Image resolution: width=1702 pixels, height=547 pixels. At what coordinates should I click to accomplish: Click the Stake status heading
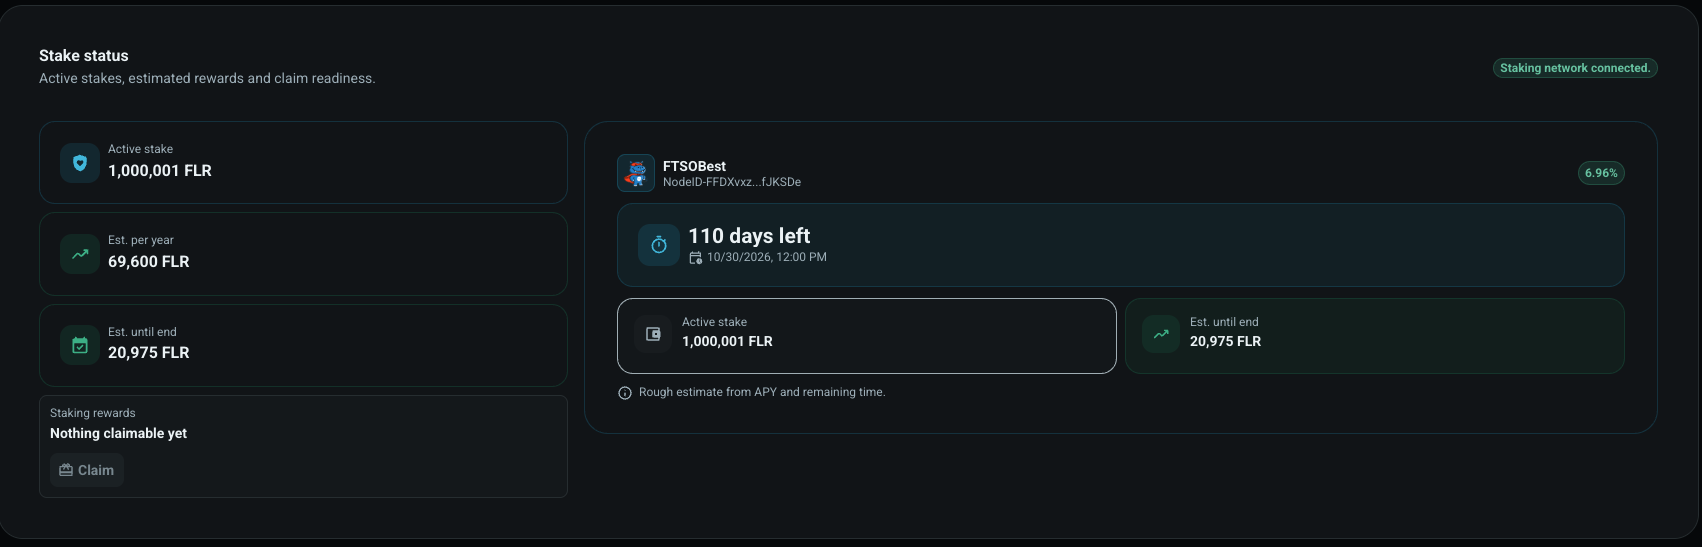(x=84, y=56)
